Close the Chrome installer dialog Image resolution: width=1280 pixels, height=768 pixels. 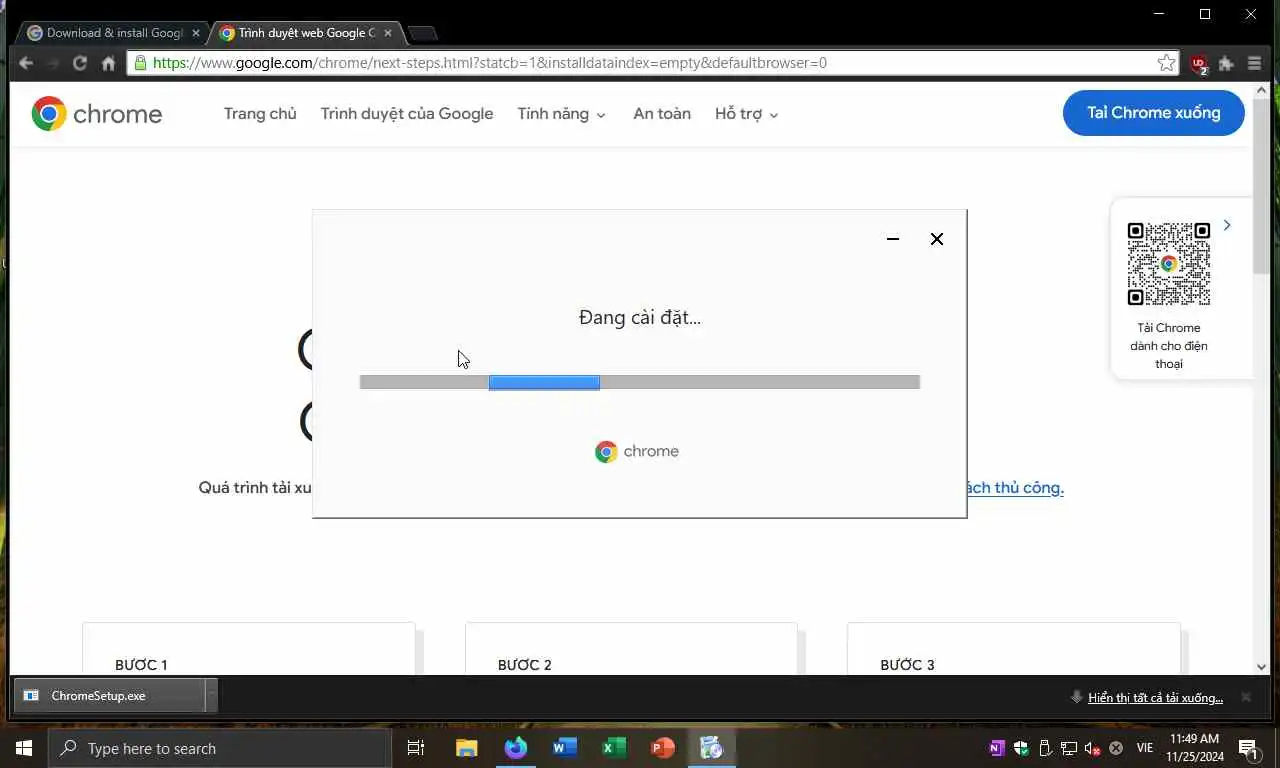(x=937, y=239)
